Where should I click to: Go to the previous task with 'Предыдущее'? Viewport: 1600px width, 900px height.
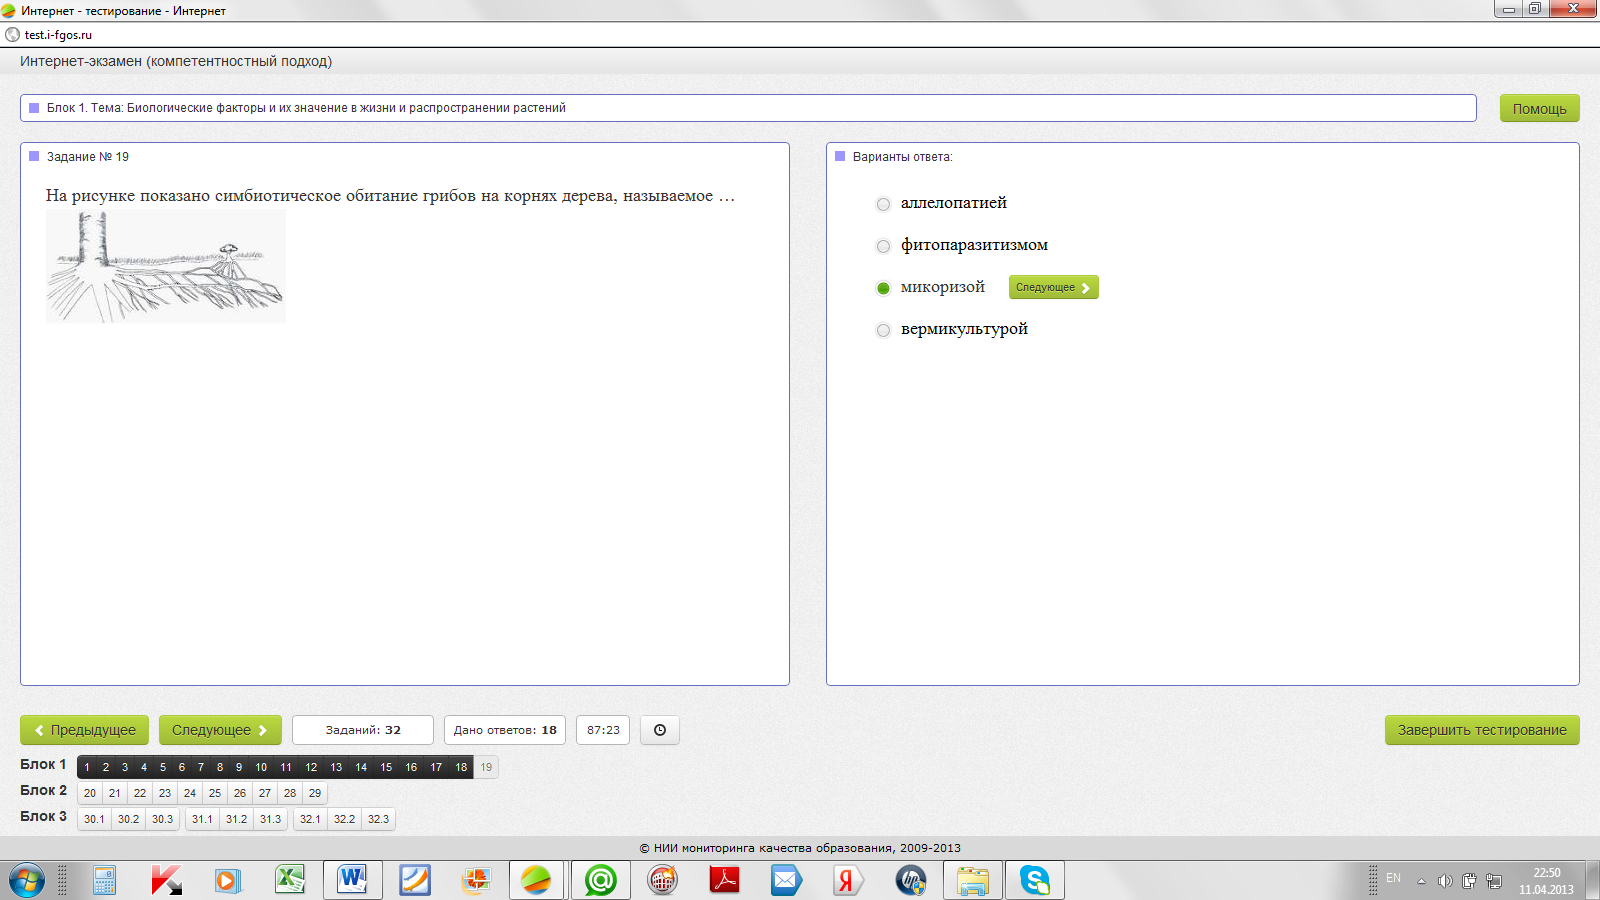point(85,730)
